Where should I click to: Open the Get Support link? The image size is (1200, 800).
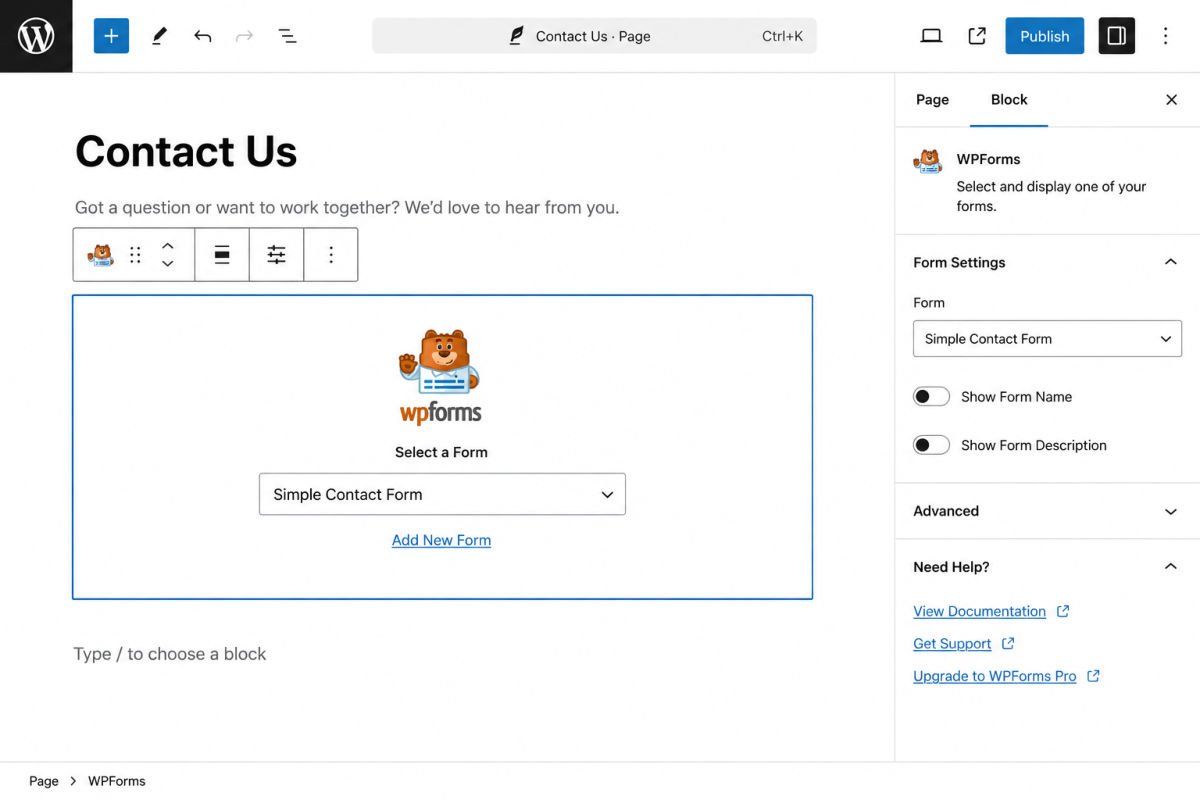[952, 644]
